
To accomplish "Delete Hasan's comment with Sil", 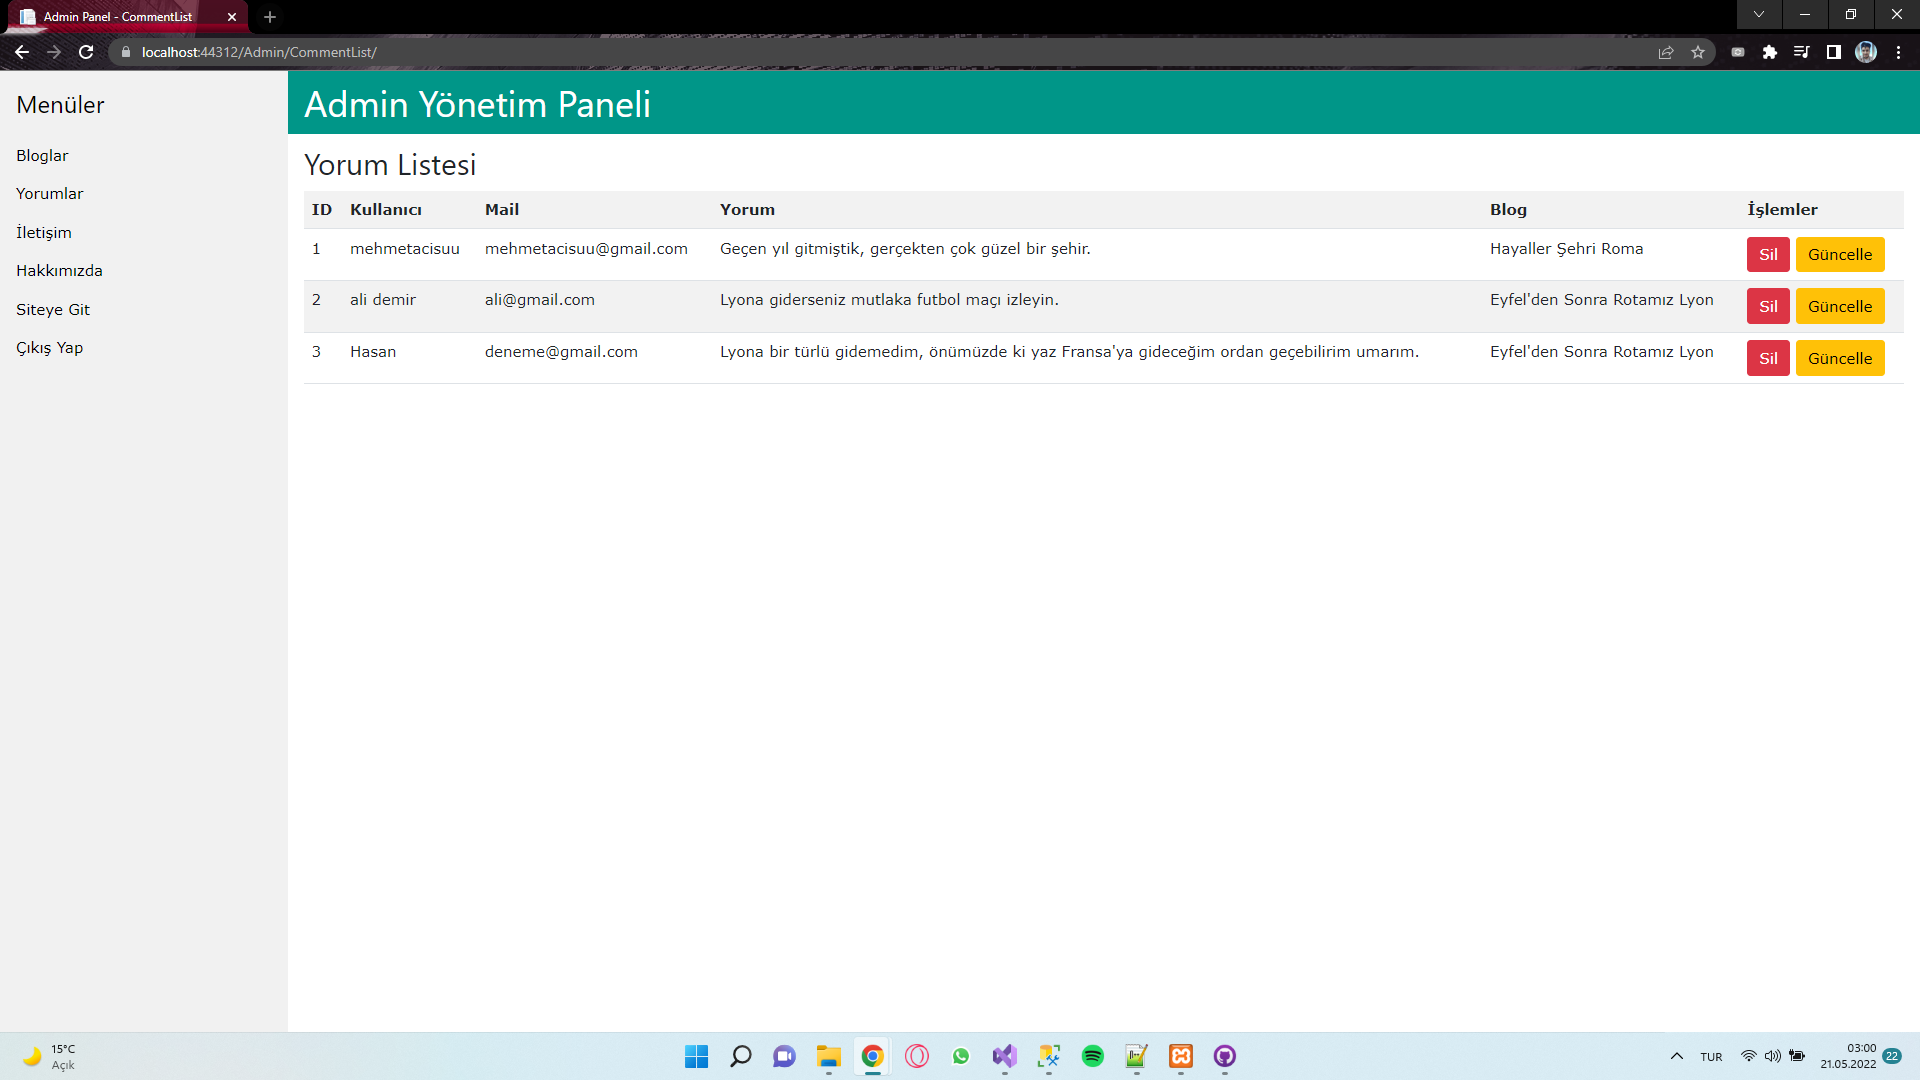I will [x=1768, y=359].
